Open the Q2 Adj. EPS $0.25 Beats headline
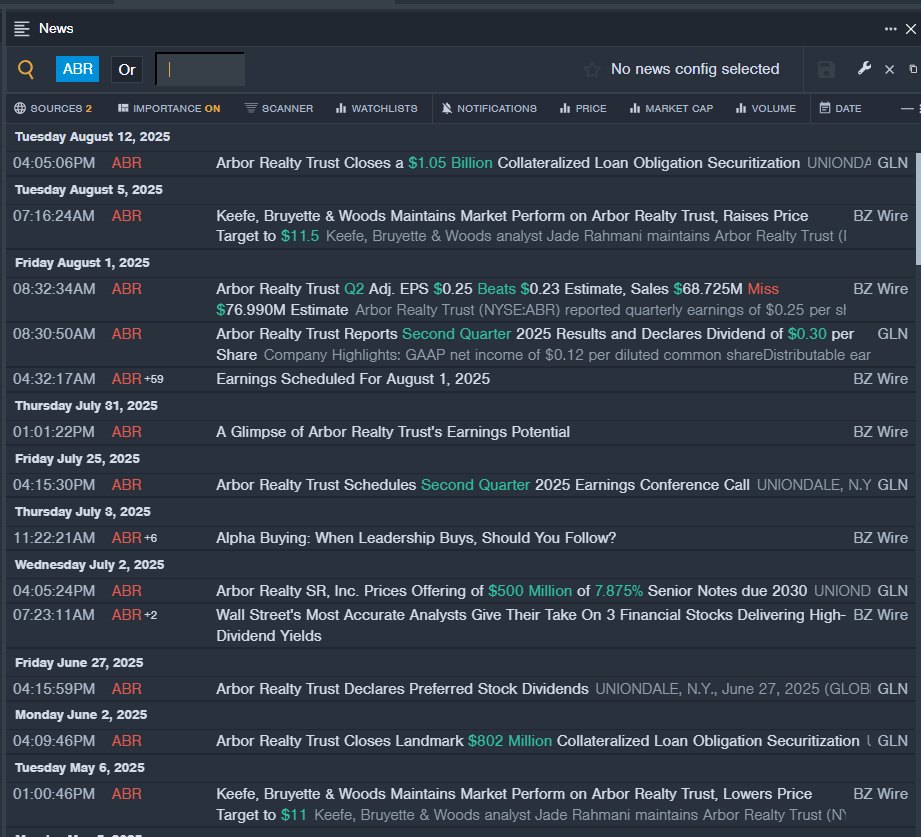Image resolution: width=921 pixels, height=837 pixels. point(498,299)
